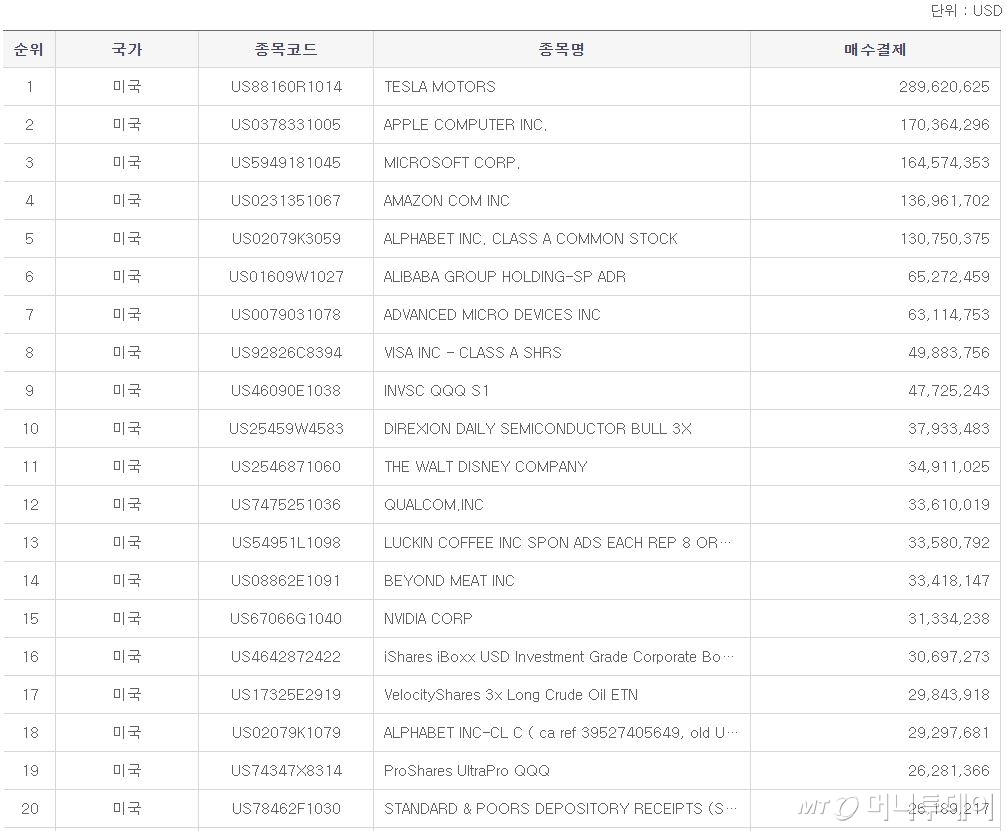Screen dimensions: 1007x831
Task: Click stock code US25459W4583
Action: click(286, 428)
